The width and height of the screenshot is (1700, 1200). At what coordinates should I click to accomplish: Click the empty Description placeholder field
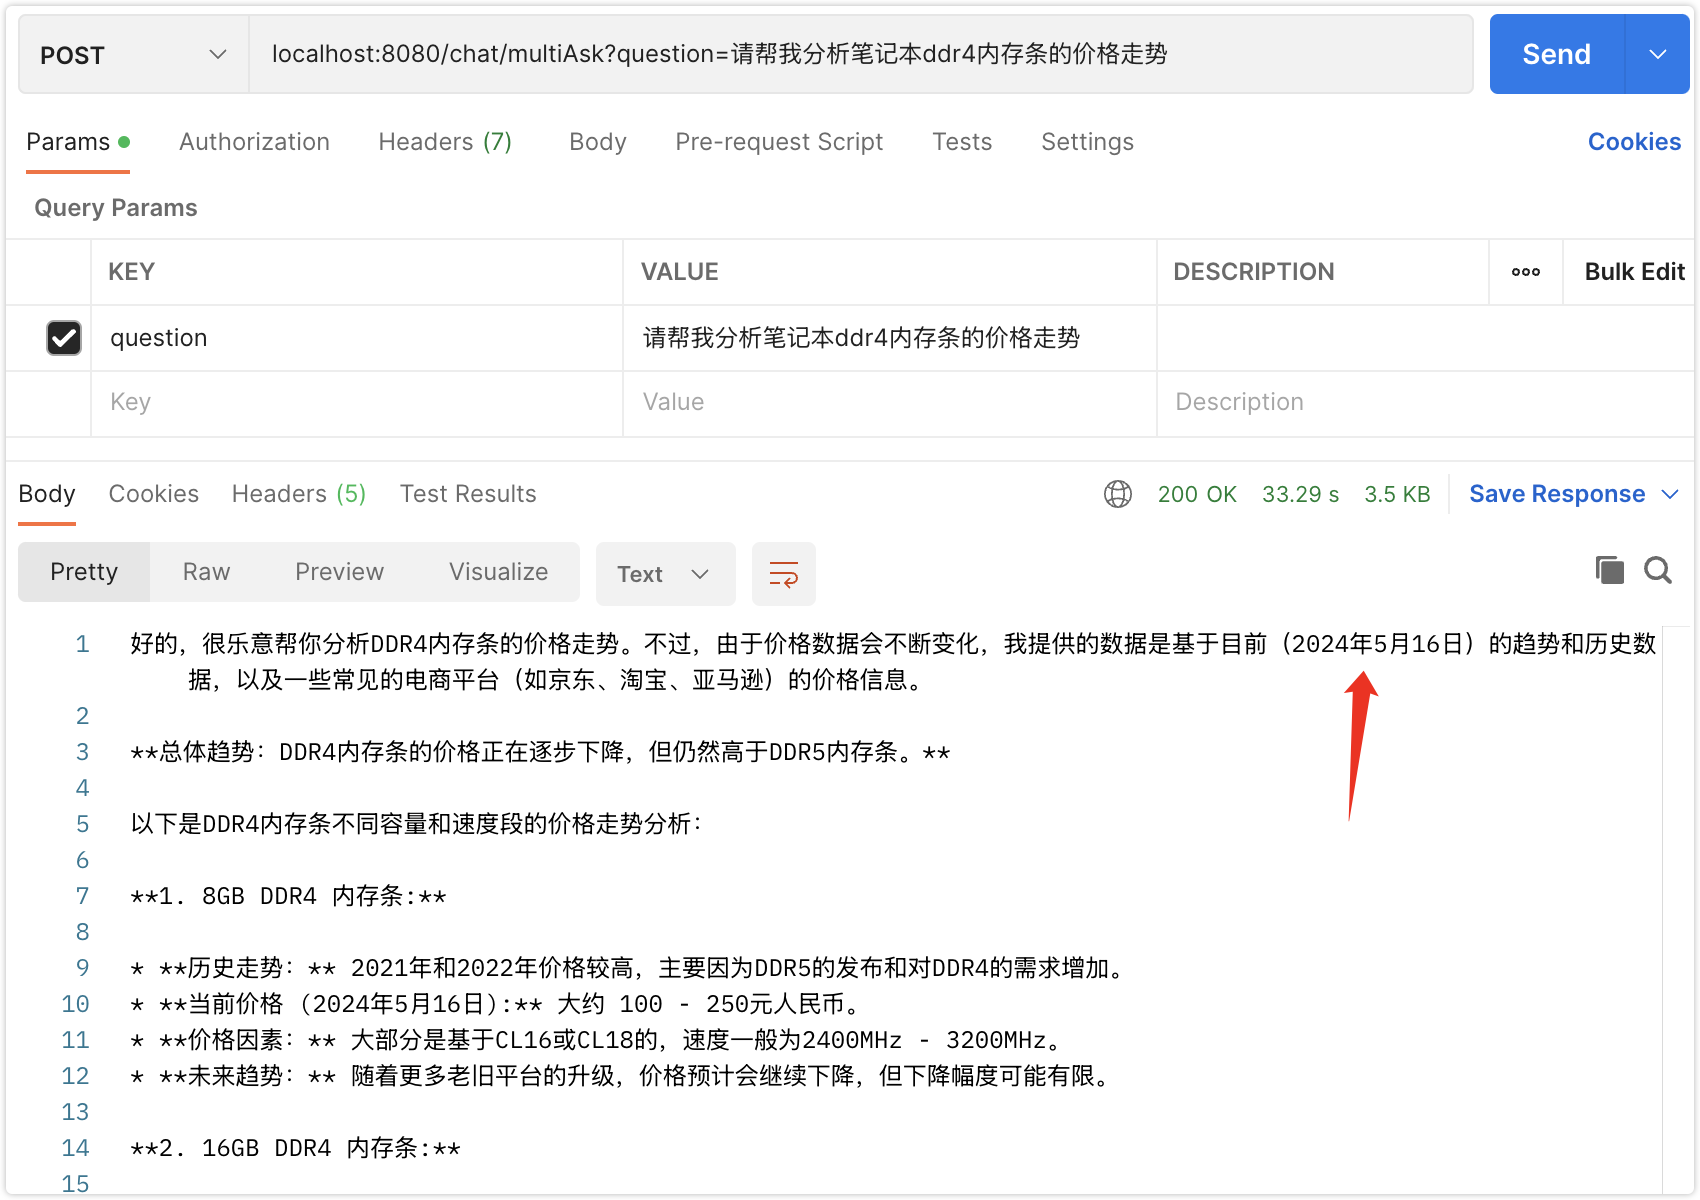coord(1425,403)
